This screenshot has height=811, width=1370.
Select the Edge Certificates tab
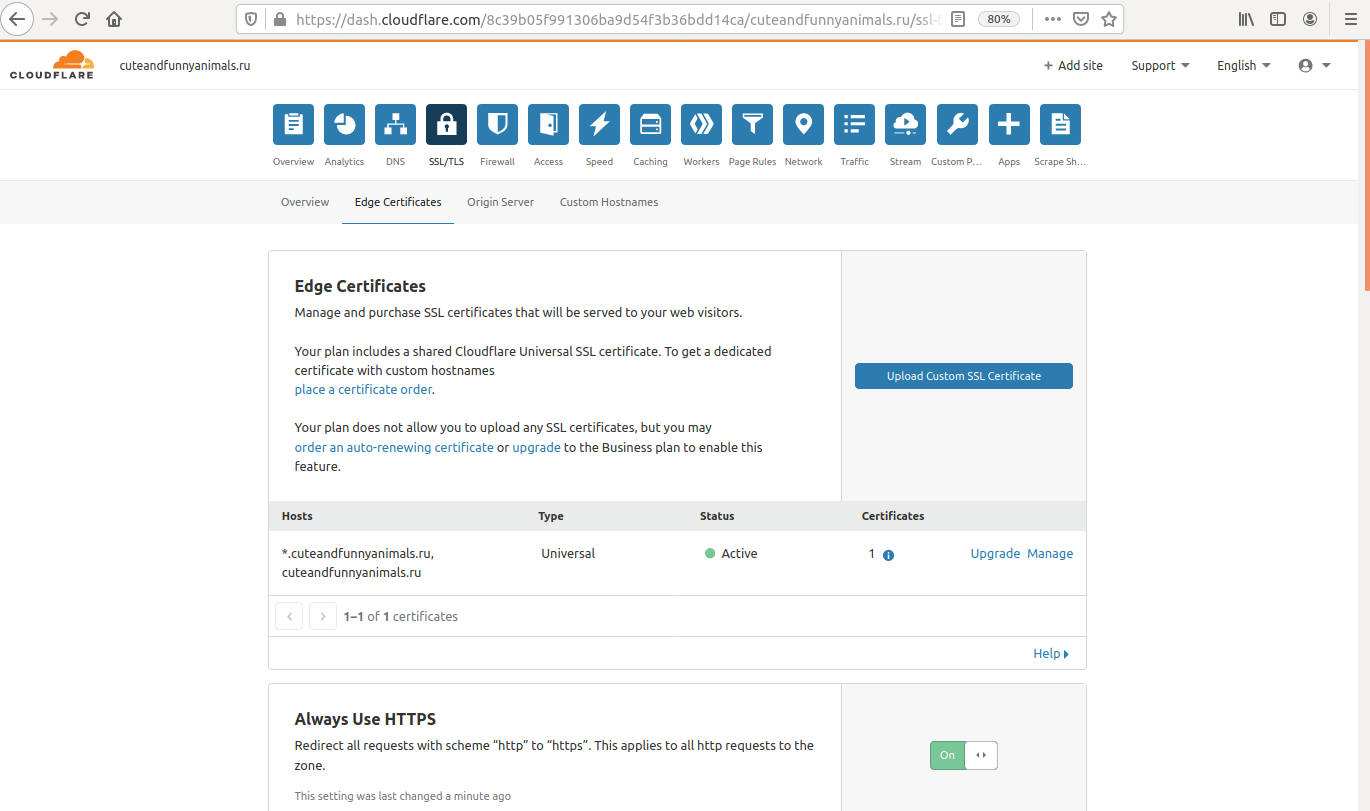[x=398, y=202]
